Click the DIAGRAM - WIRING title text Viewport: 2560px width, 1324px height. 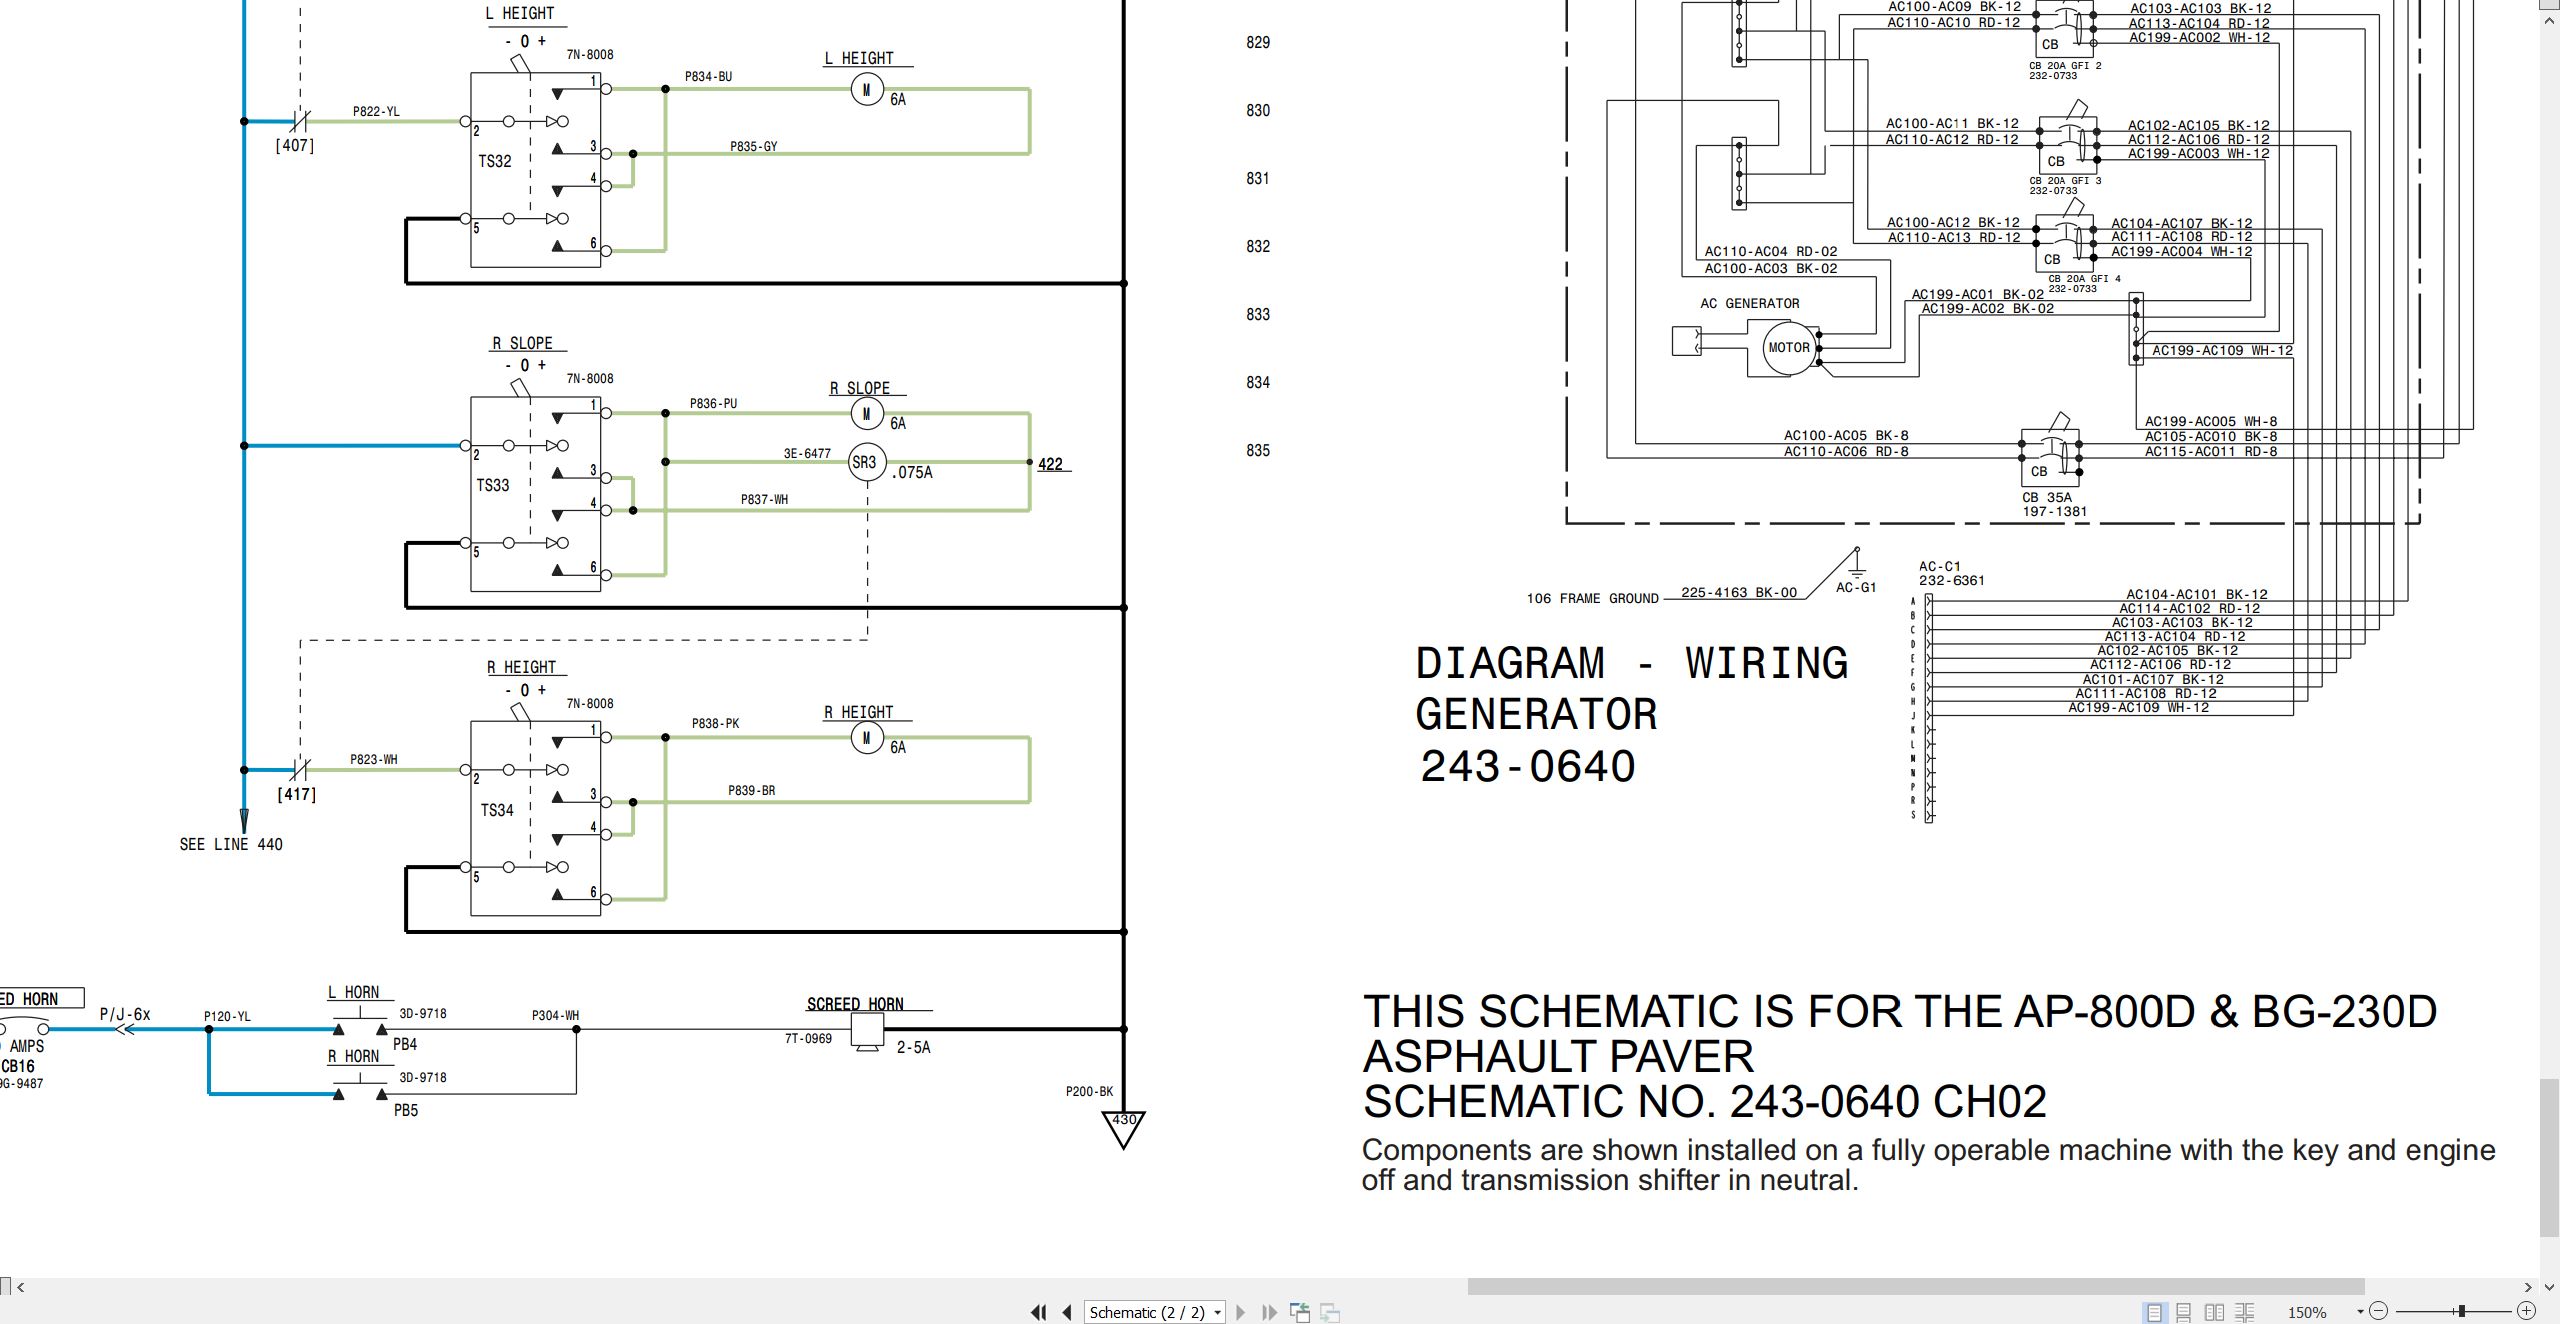[1632, 663]
